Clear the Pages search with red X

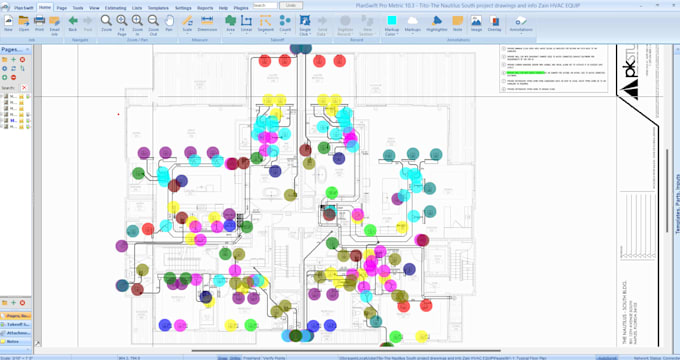24,88
